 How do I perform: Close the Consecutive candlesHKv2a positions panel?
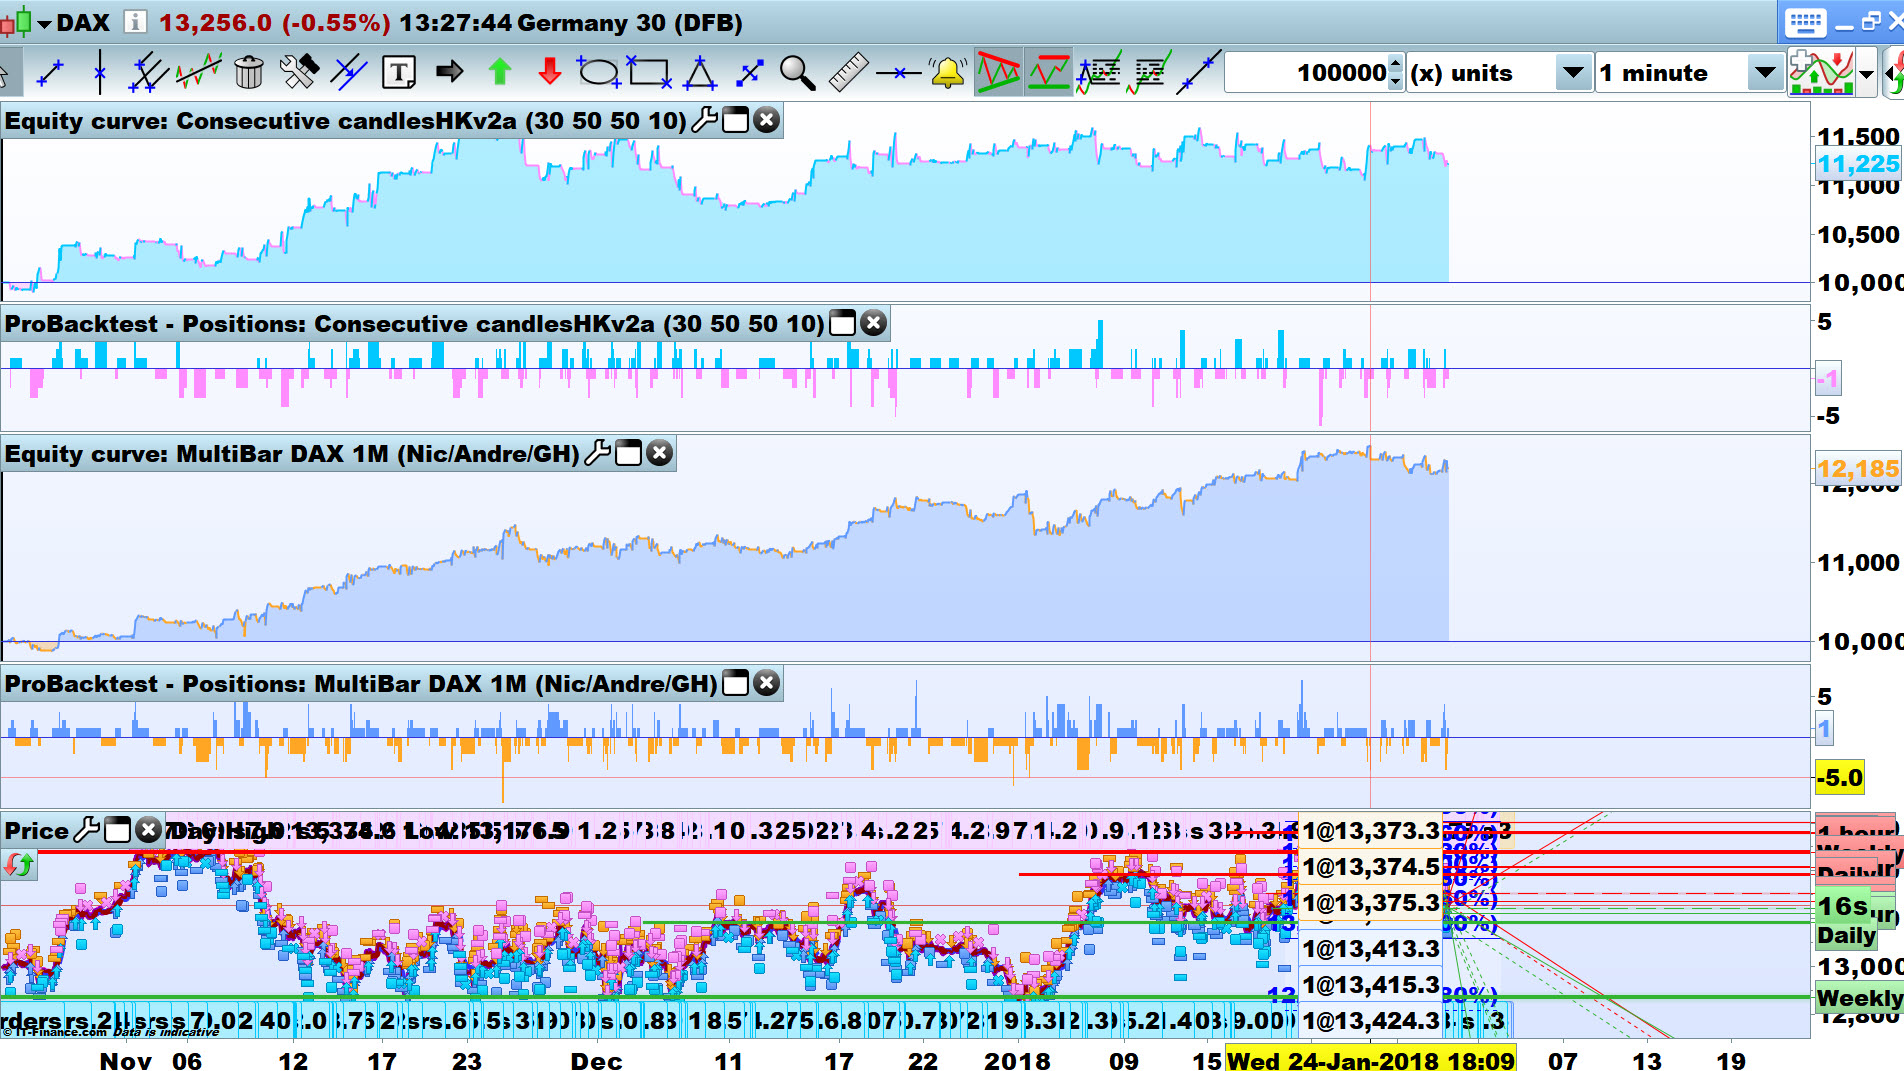click(x=873, y=323)
